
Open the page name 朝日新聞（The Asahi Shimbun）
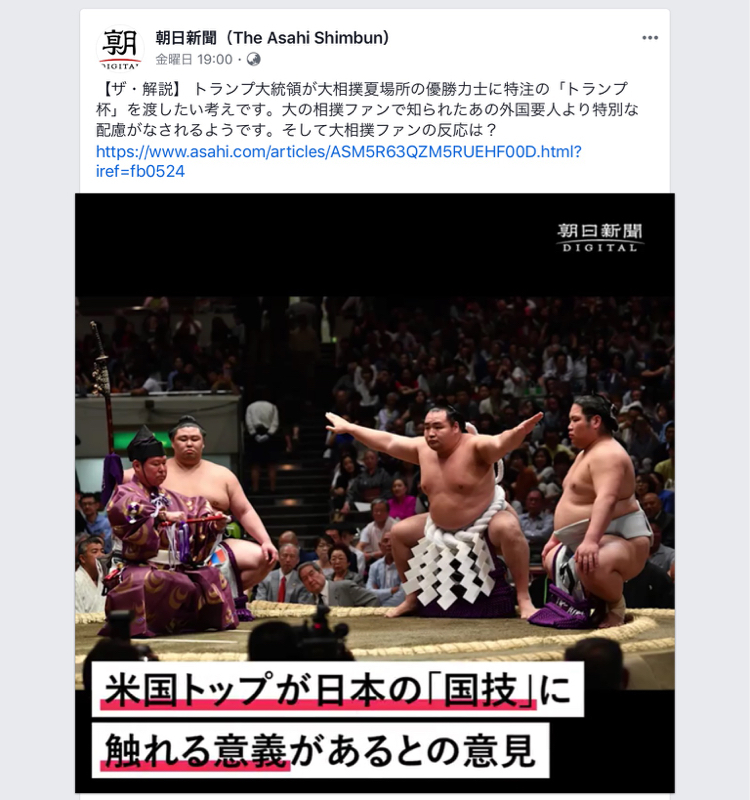[x=272, y=38]
